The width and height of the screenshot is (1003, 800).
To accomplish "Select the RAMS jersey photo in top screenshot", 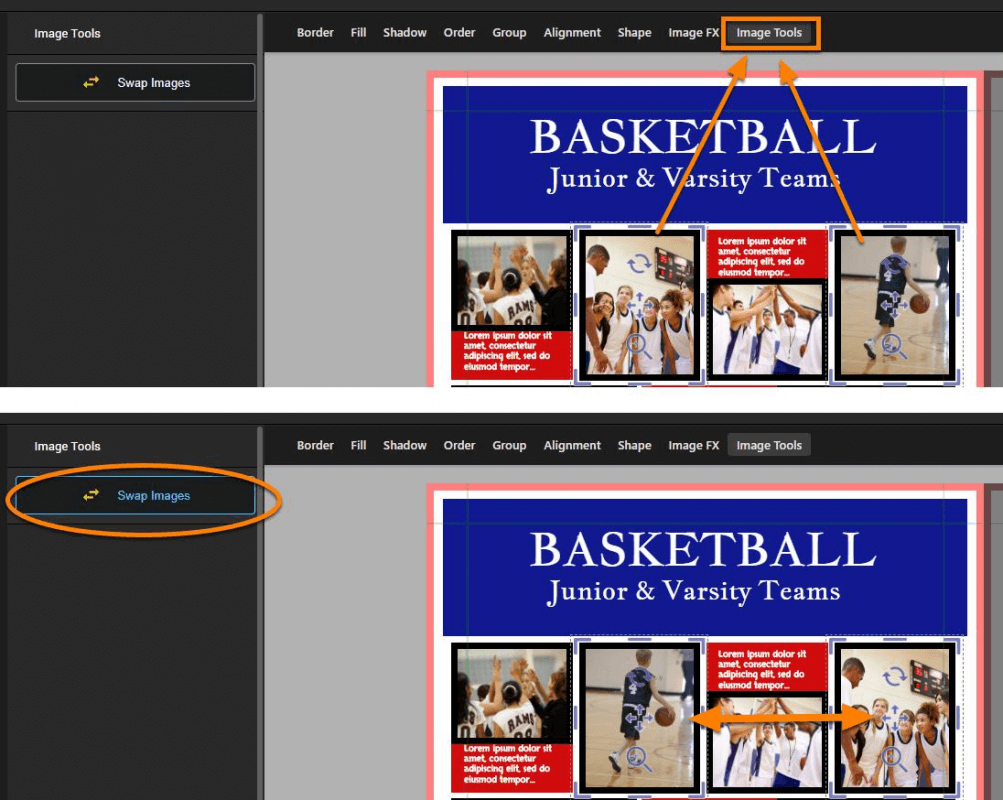I will point(511,282).
